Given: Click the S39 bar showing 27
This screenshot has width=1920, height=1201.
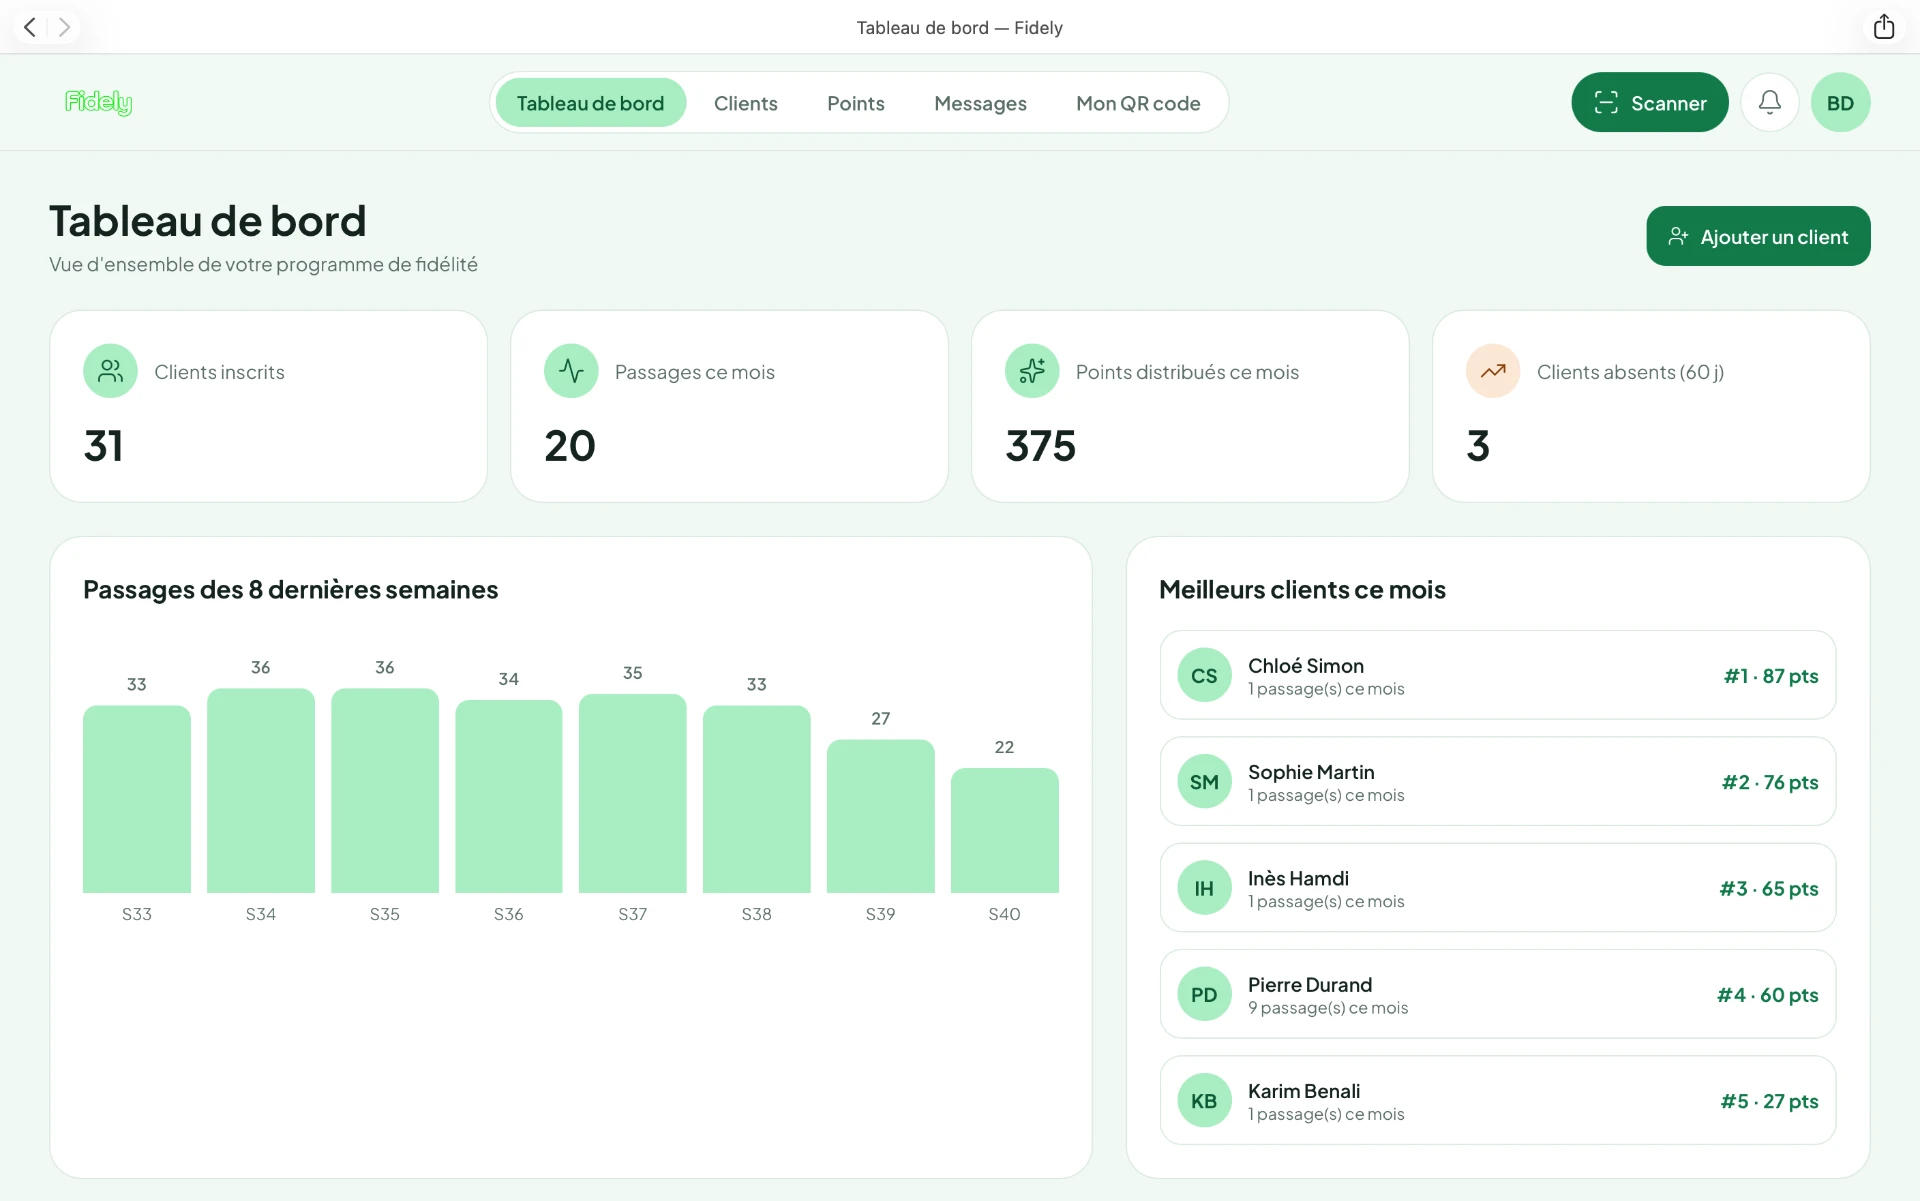Looking at the screenshot, I should [x=881, y=816].
